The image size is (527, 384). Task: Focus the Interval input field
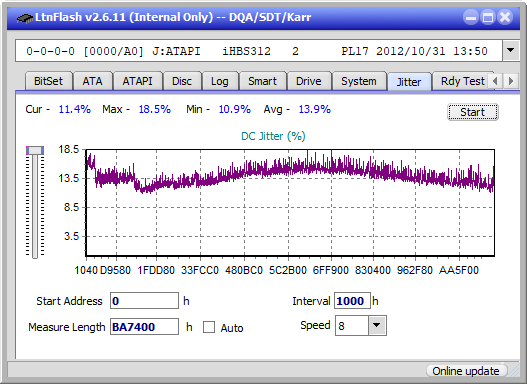coord(352,301)
